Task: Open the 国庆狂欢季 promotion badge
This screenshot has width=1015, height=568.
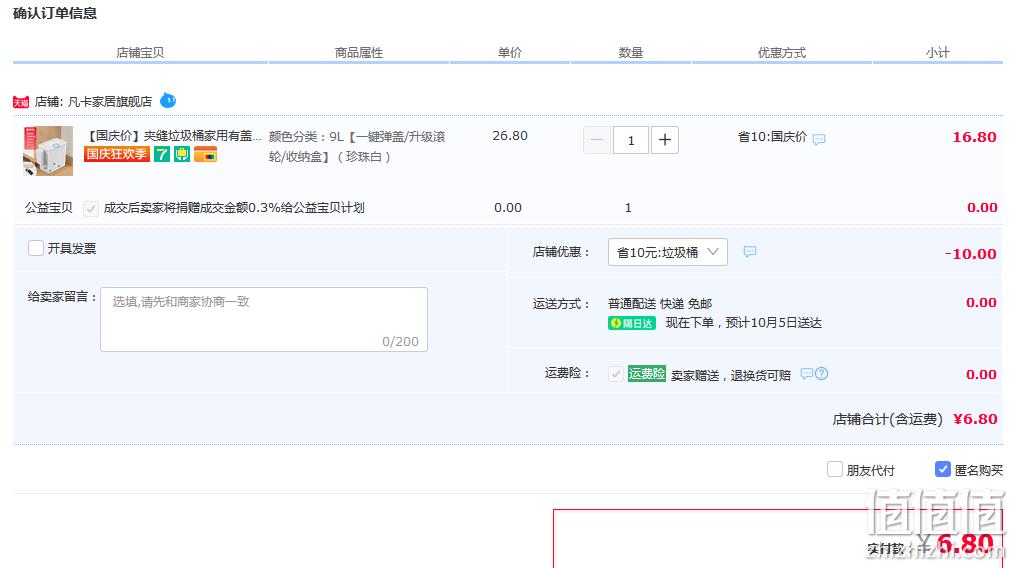Action: pos(117,154)
